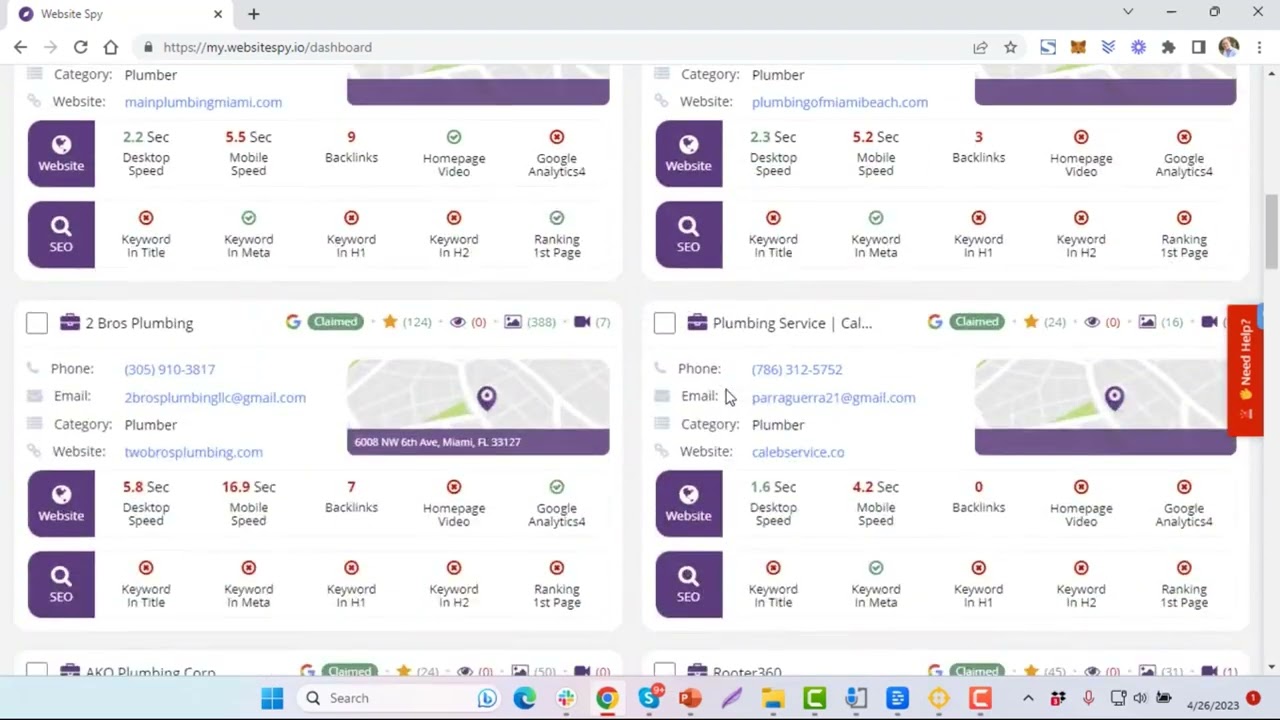
Task: Reload the Website Spy dashboard
Action: tap(80, 47)
